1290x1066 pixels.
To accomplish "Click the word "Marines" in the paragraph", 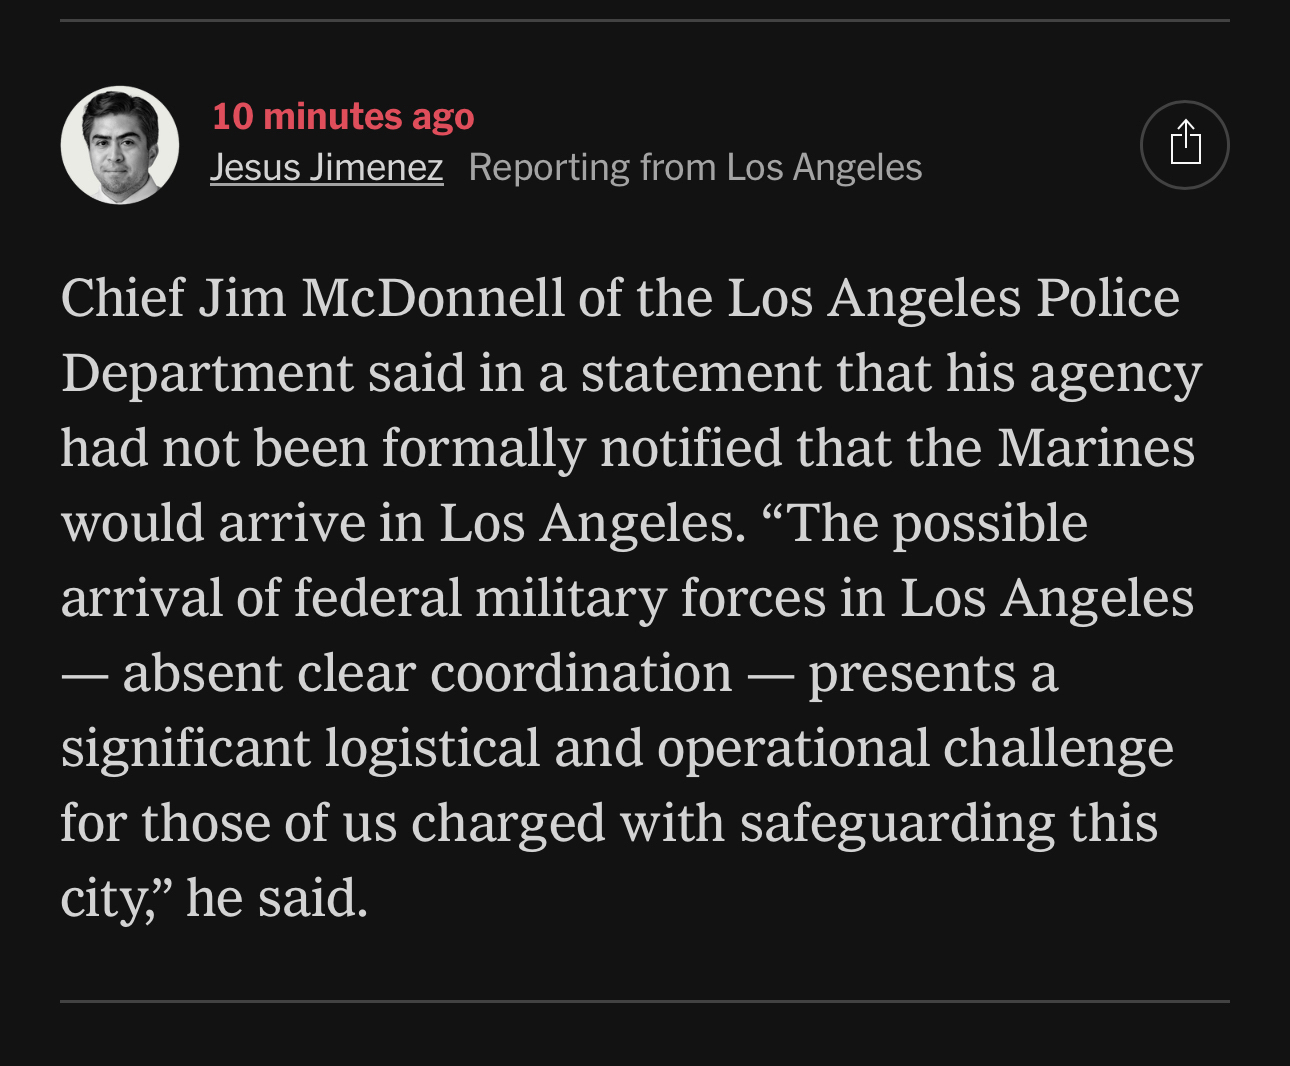I will pyautogui.click(x=1095, y=448).
